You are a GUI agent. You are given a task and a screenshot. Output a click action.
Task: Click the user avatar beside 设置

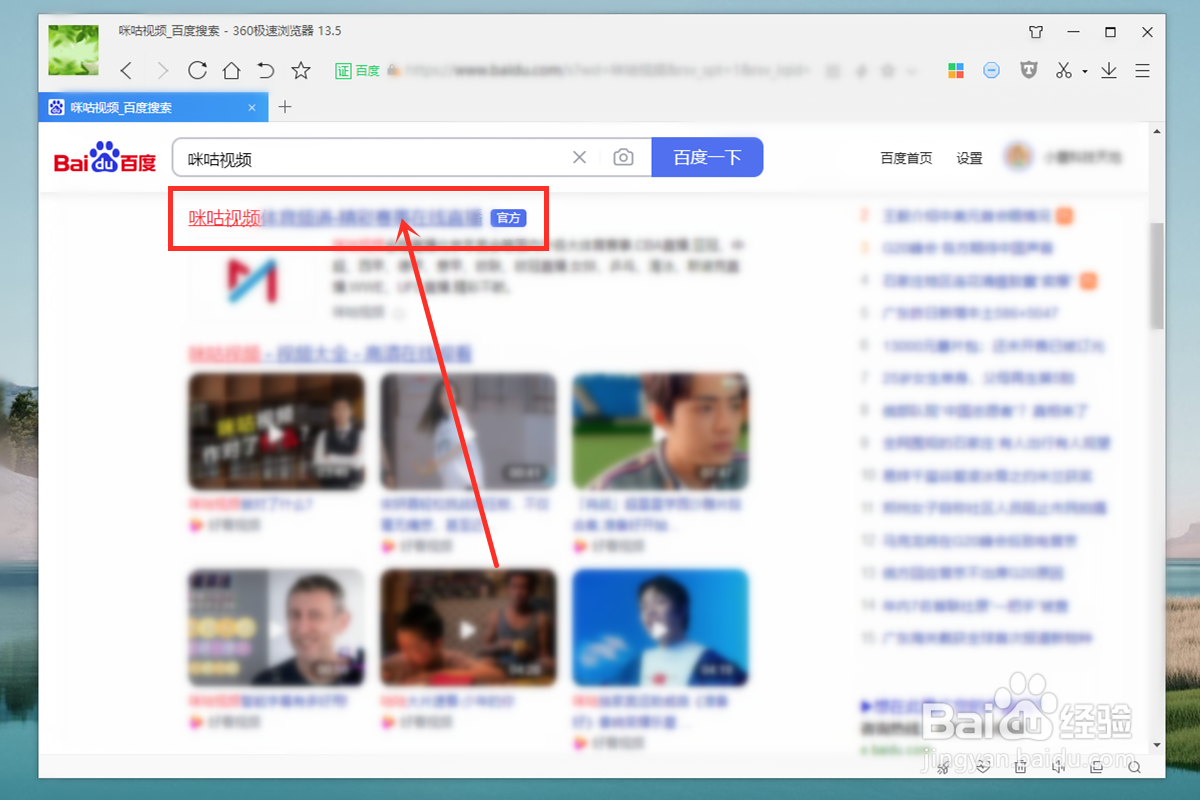click(x=1018, y=157)
